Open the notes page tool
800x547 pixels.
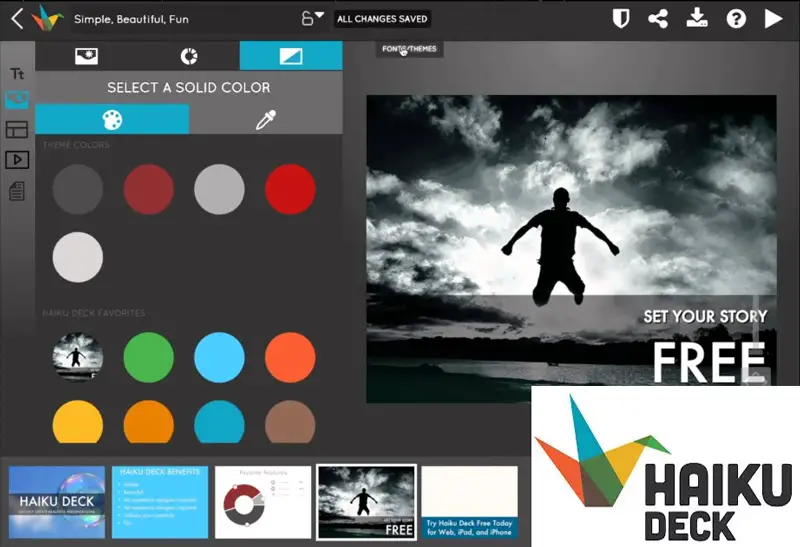click(17, 191)
